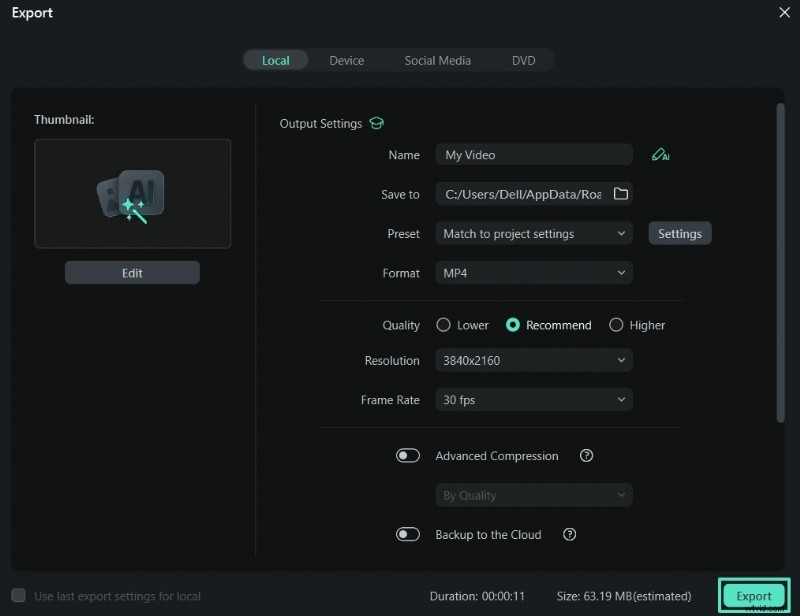This screenshot has width=800, height=616.
Task: Select the Higher quality radio button
Action: point(616,325)
